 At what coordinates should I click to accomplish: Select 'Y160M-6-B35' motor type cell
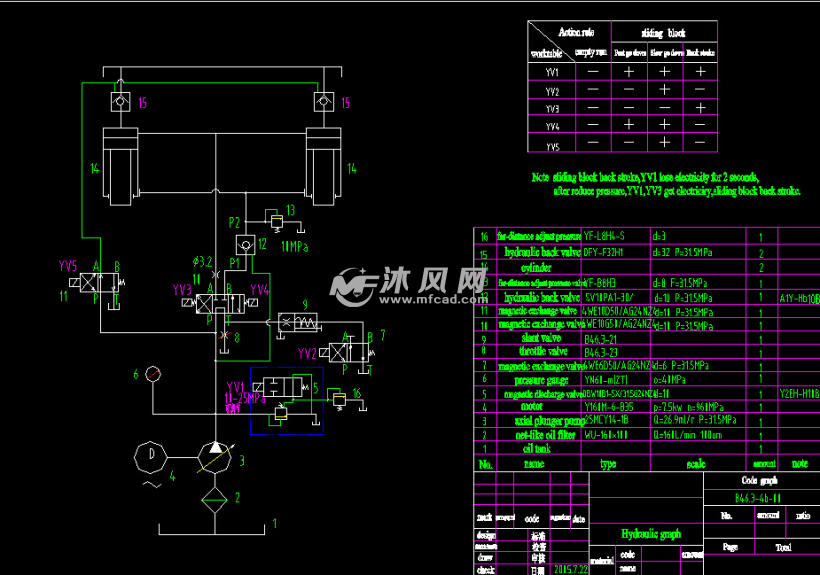point(609,407)
